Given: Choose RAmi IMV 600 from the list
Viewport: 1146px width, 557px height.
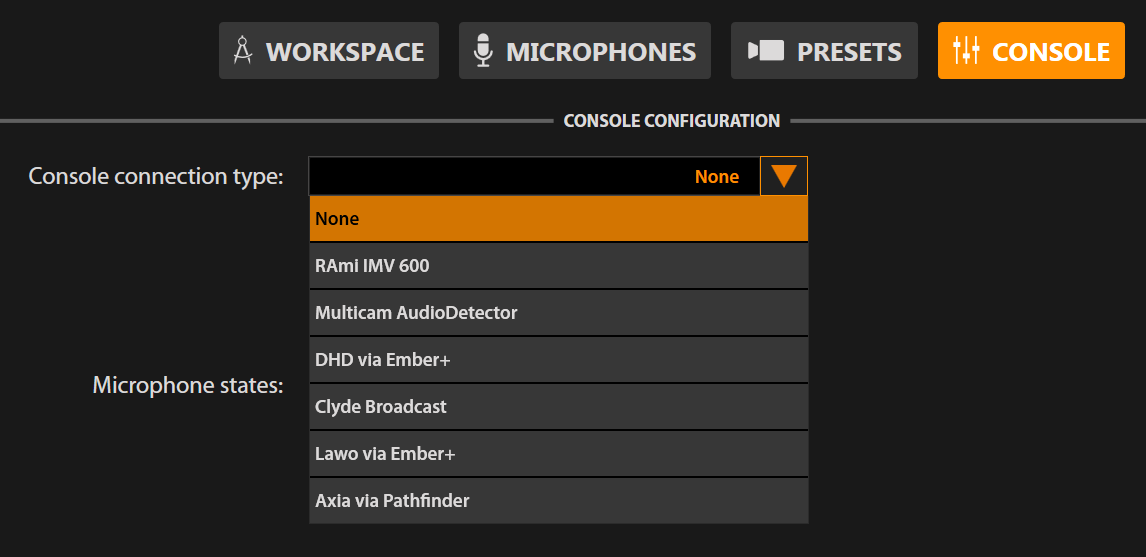Looking at the screenshot, I should (558, 266).
